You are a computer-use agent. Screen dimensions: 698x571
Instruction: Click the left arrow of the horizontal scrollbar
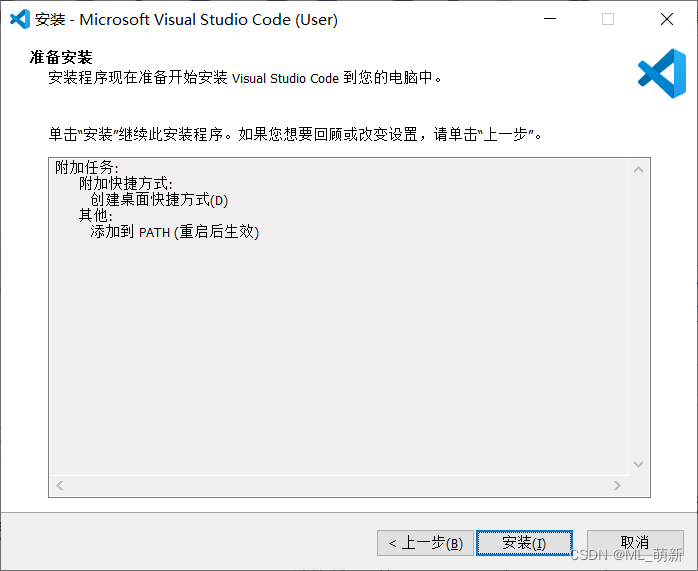point(60,485)
